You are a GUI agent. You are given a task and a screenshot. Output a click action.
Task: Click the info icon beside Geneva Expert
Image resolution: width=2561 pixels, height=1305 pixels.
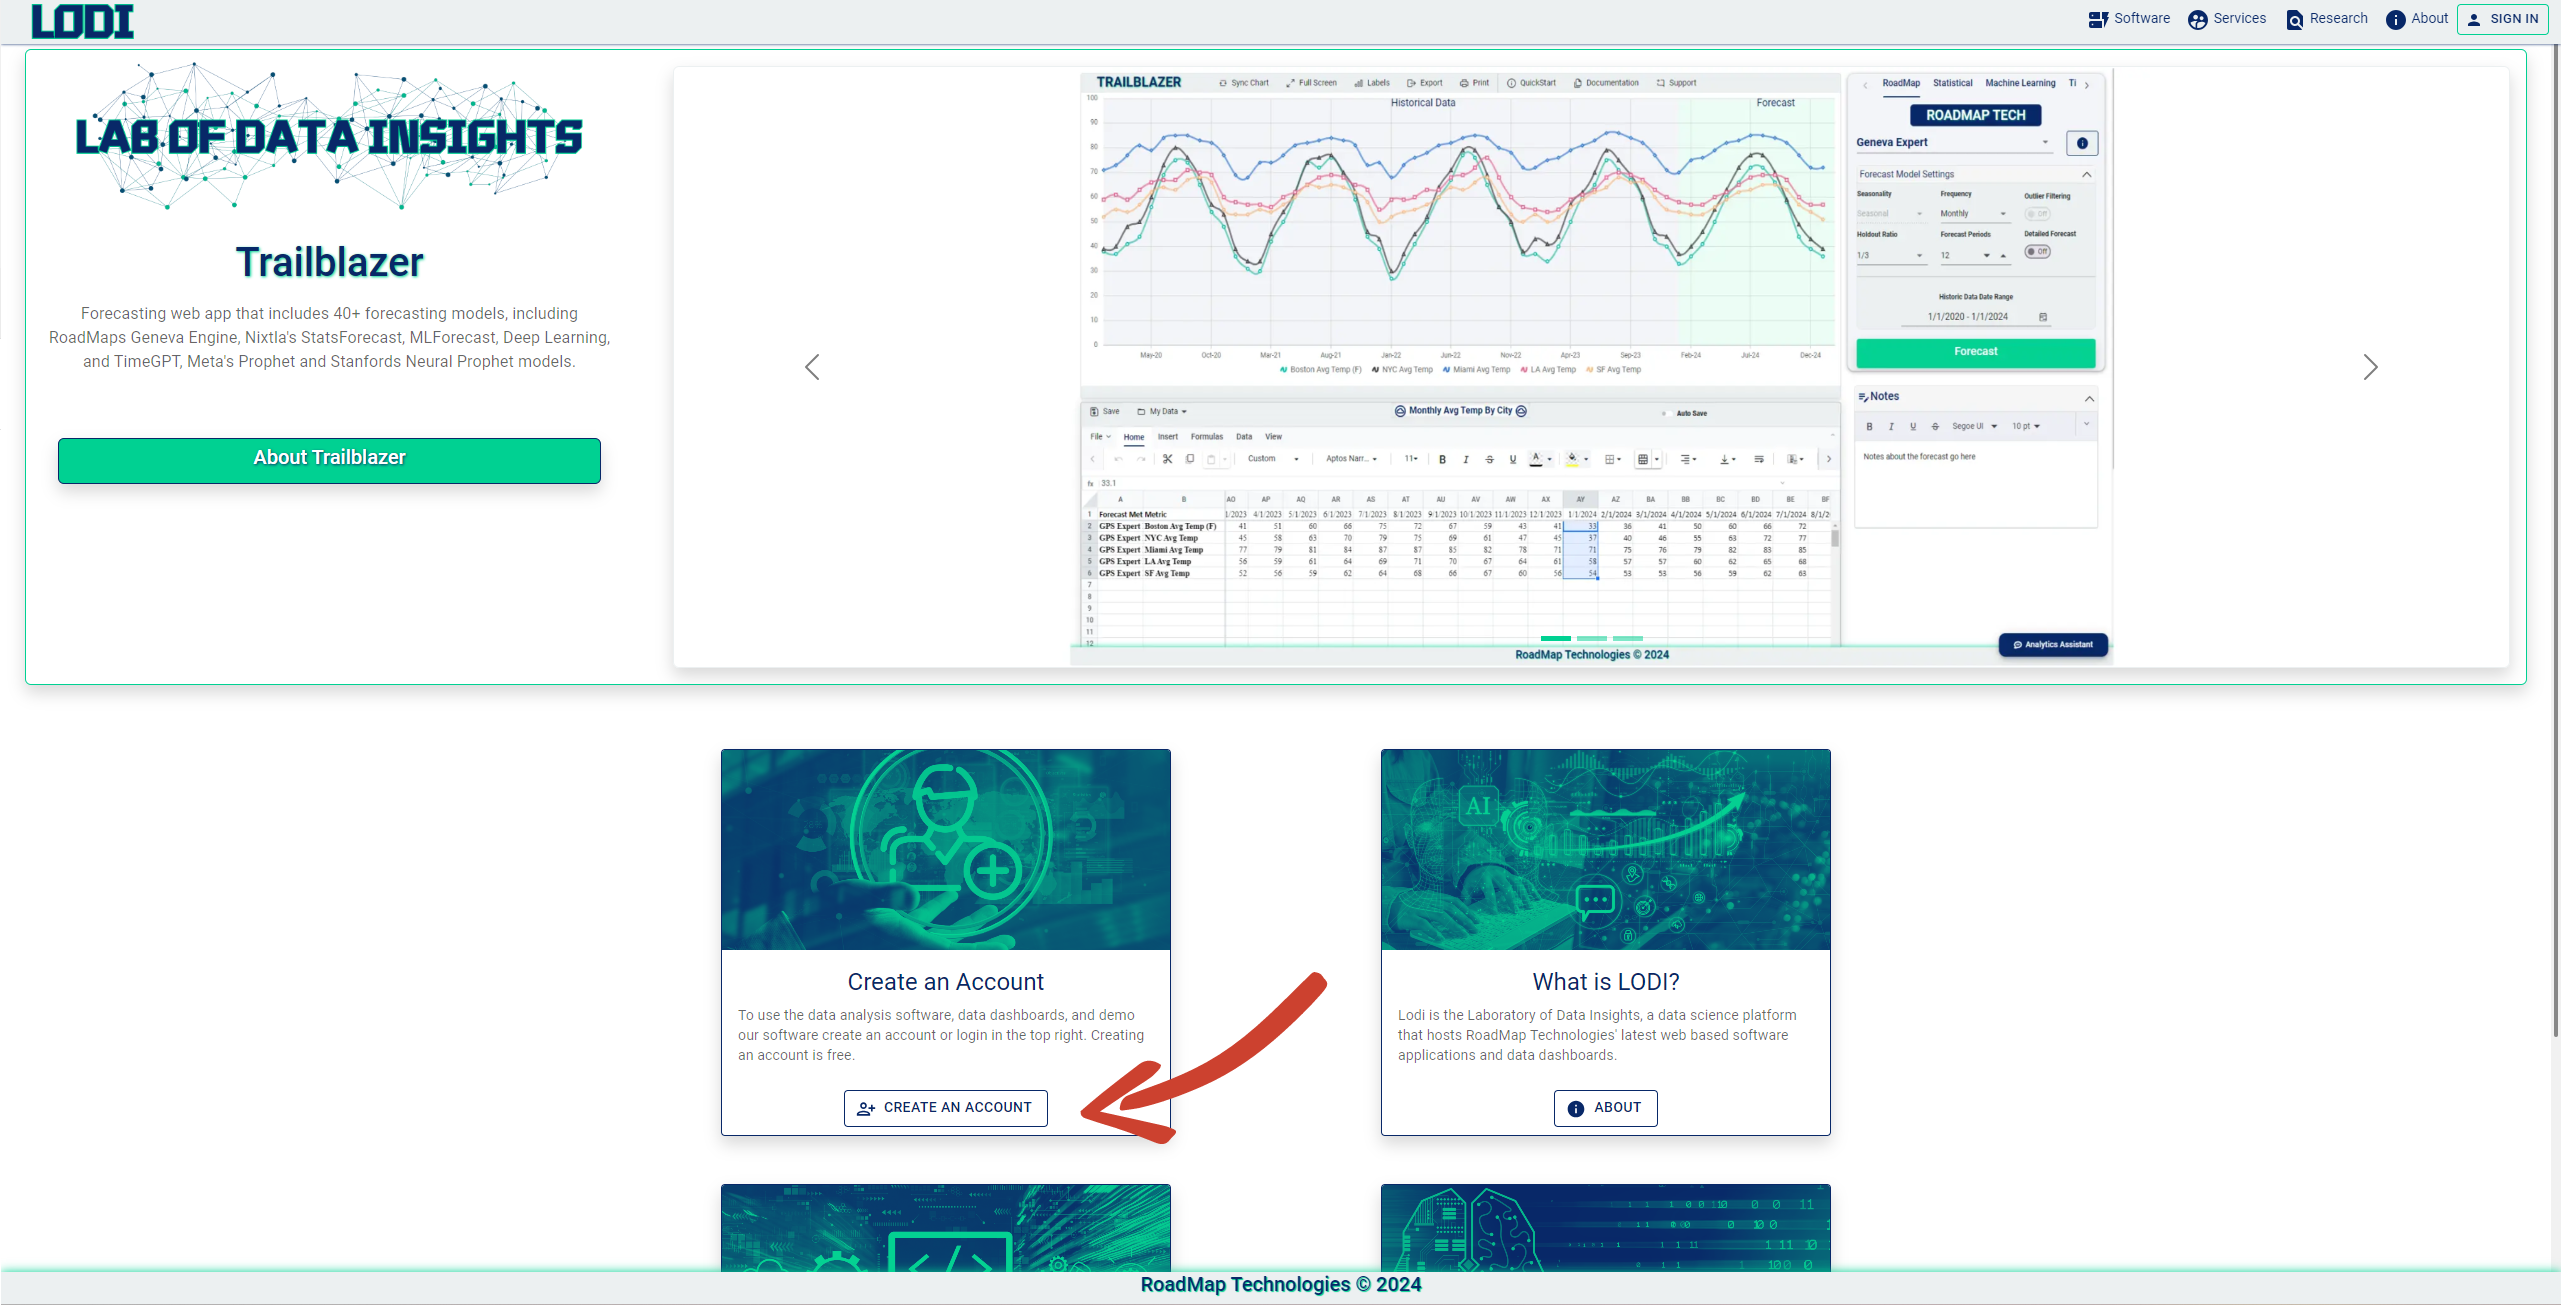click(x=2082, y=143)
